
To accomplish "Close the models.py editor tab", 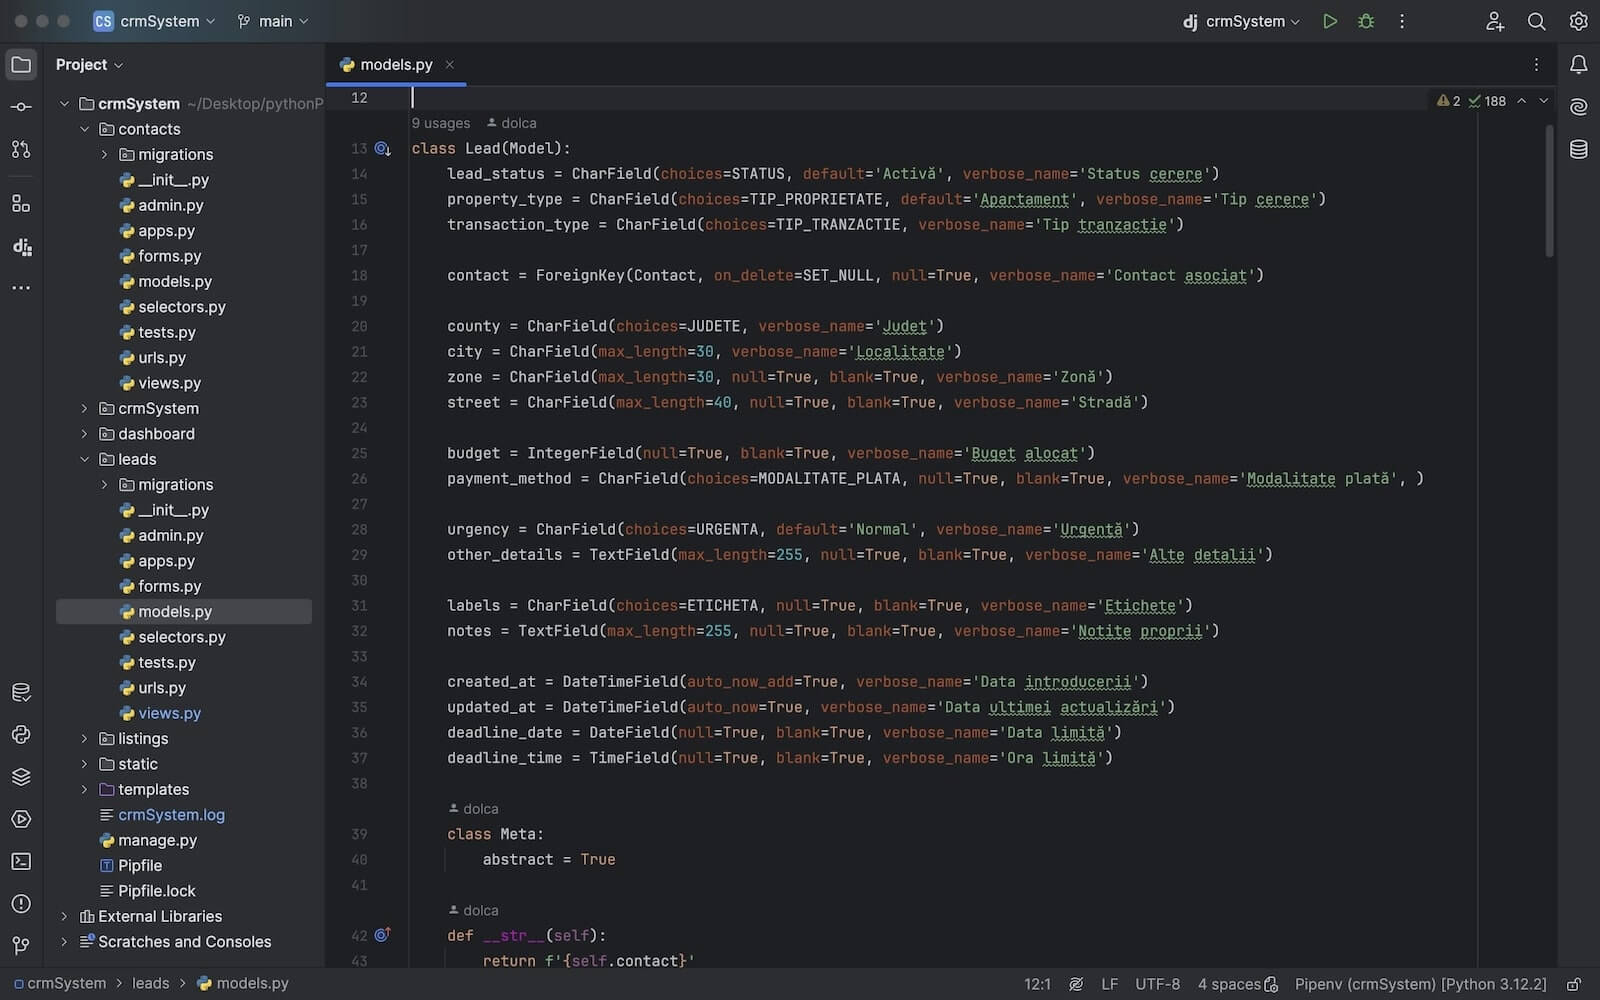I will (x=450, y=65).
